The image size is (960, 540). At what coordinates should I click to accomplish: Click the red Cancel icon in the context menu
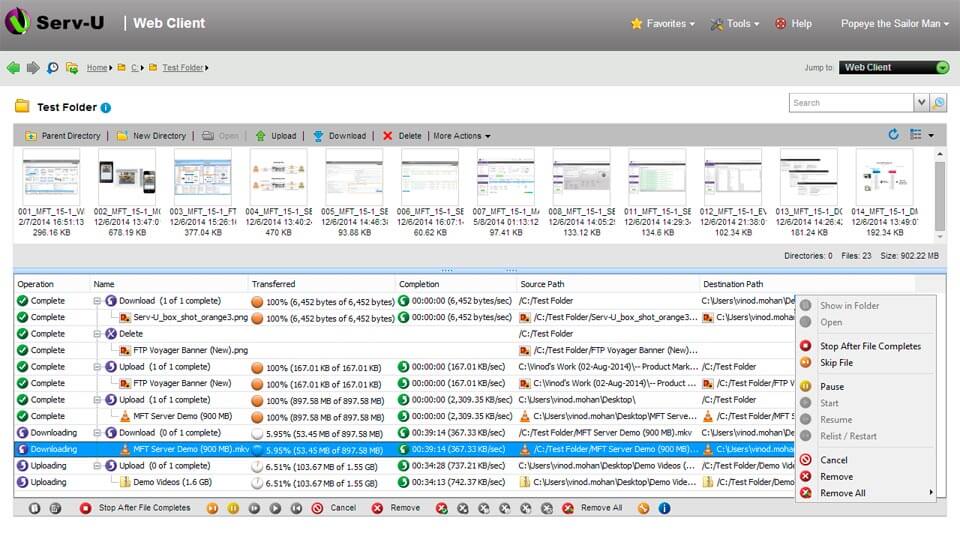806,460
